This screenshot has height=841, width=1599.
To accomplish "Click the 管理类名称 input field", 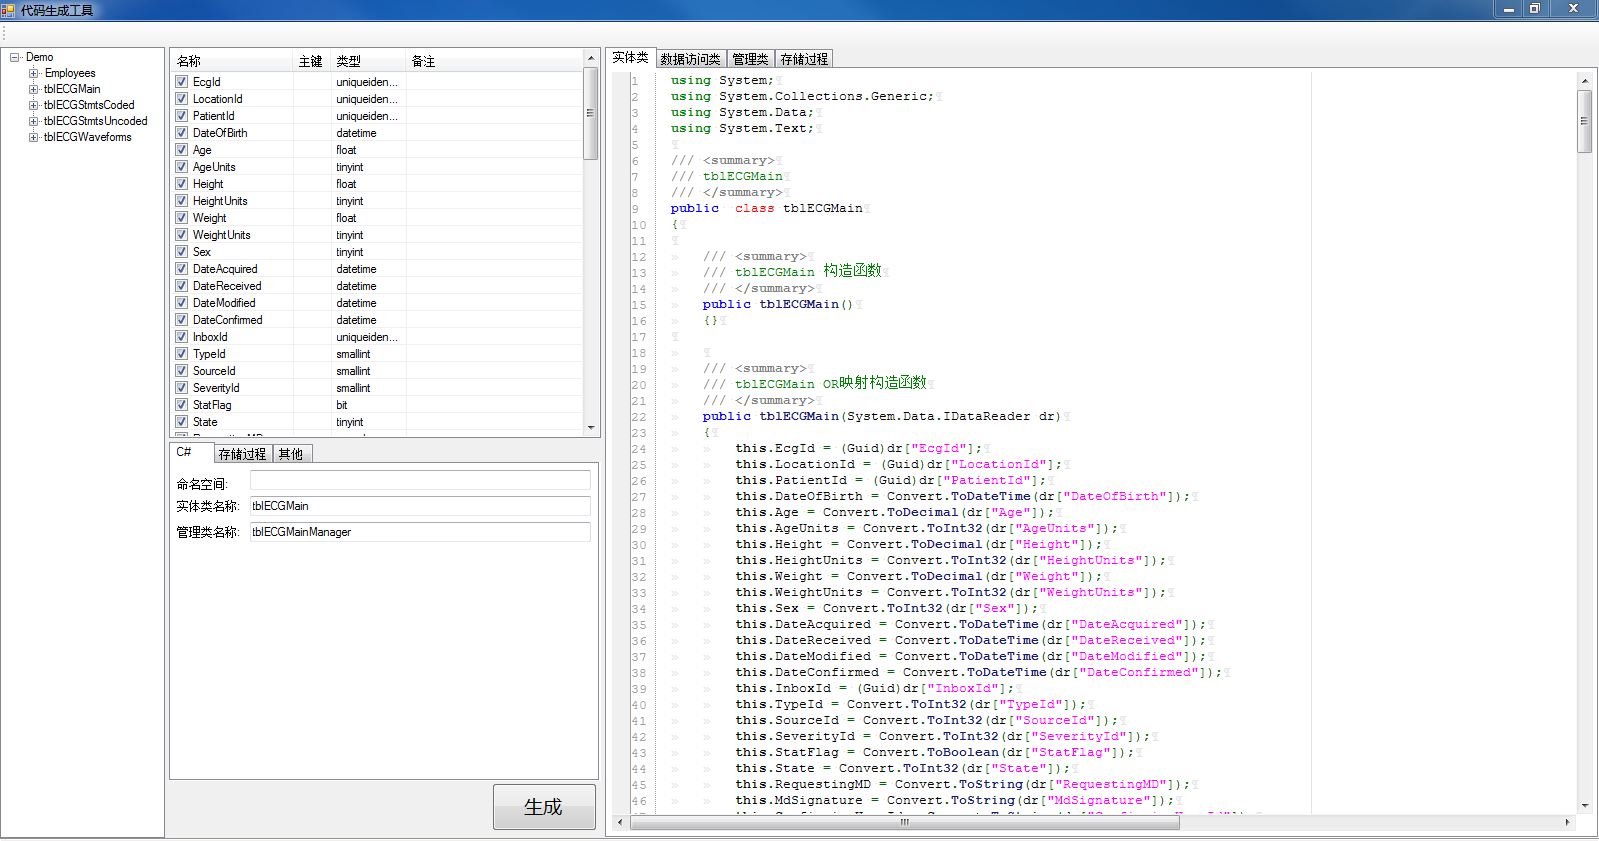I will click(x=420, y=532).
